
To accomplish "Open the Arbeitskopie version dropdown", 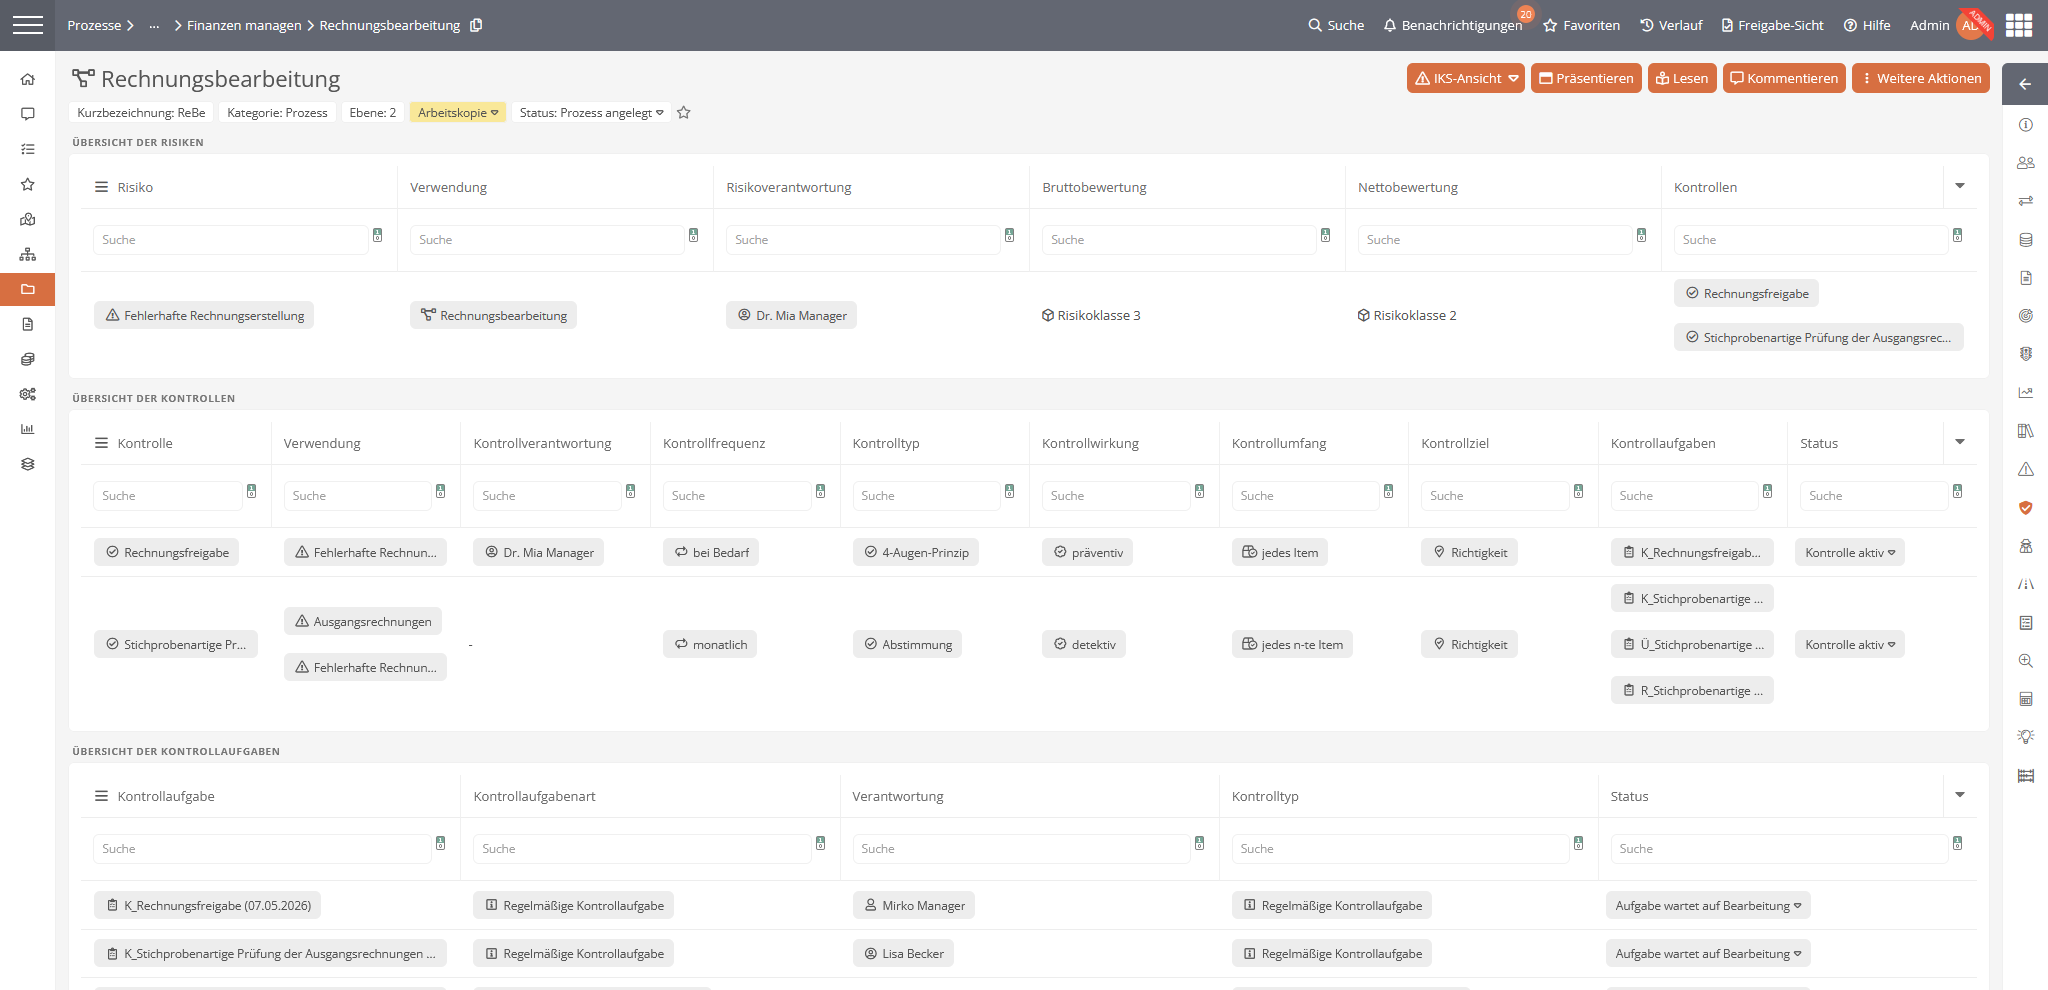I will pos(458,113).
